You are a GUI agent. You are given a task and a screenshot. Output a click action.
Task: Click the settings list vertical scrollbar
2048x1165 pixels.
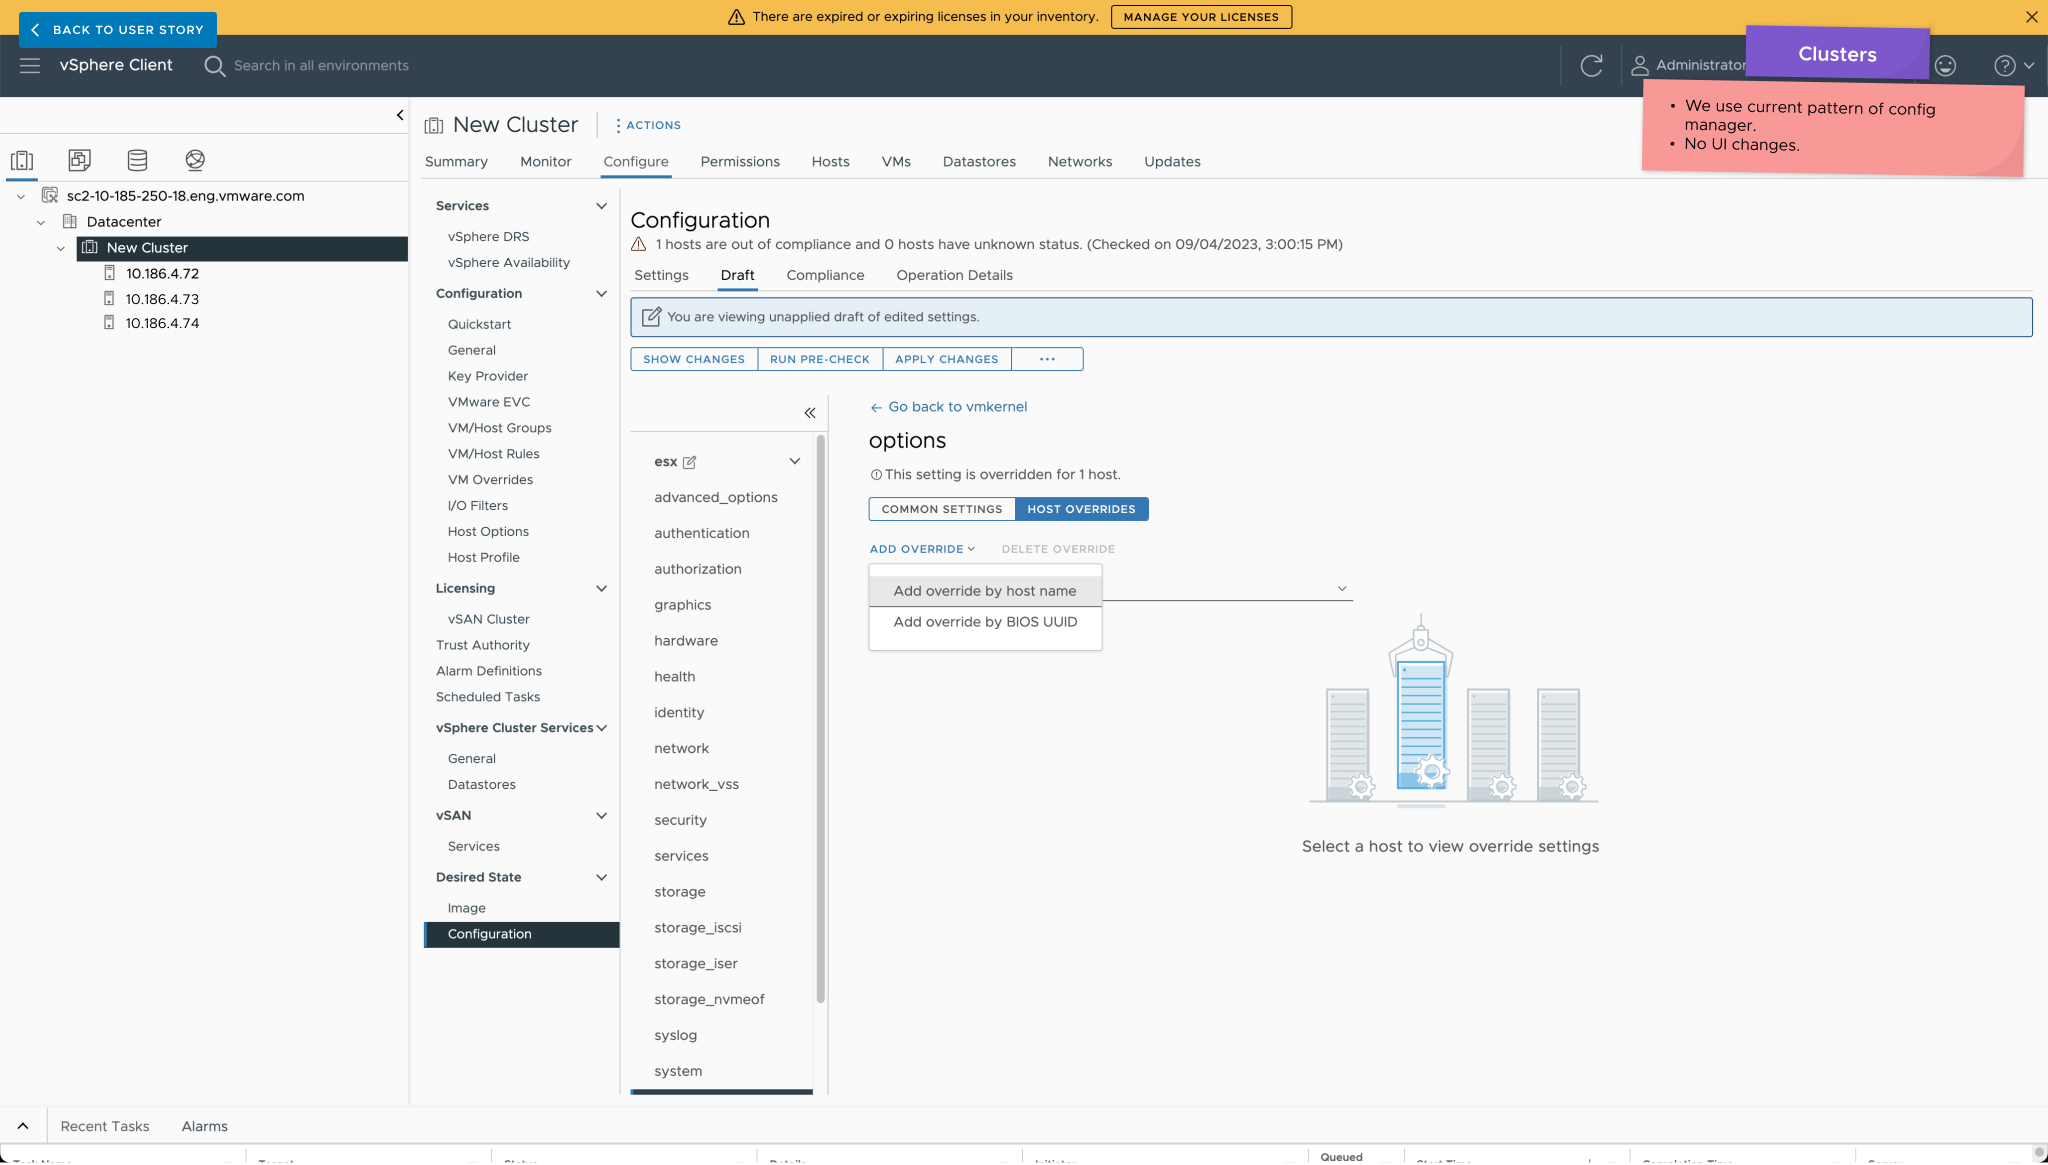point(821,720)
